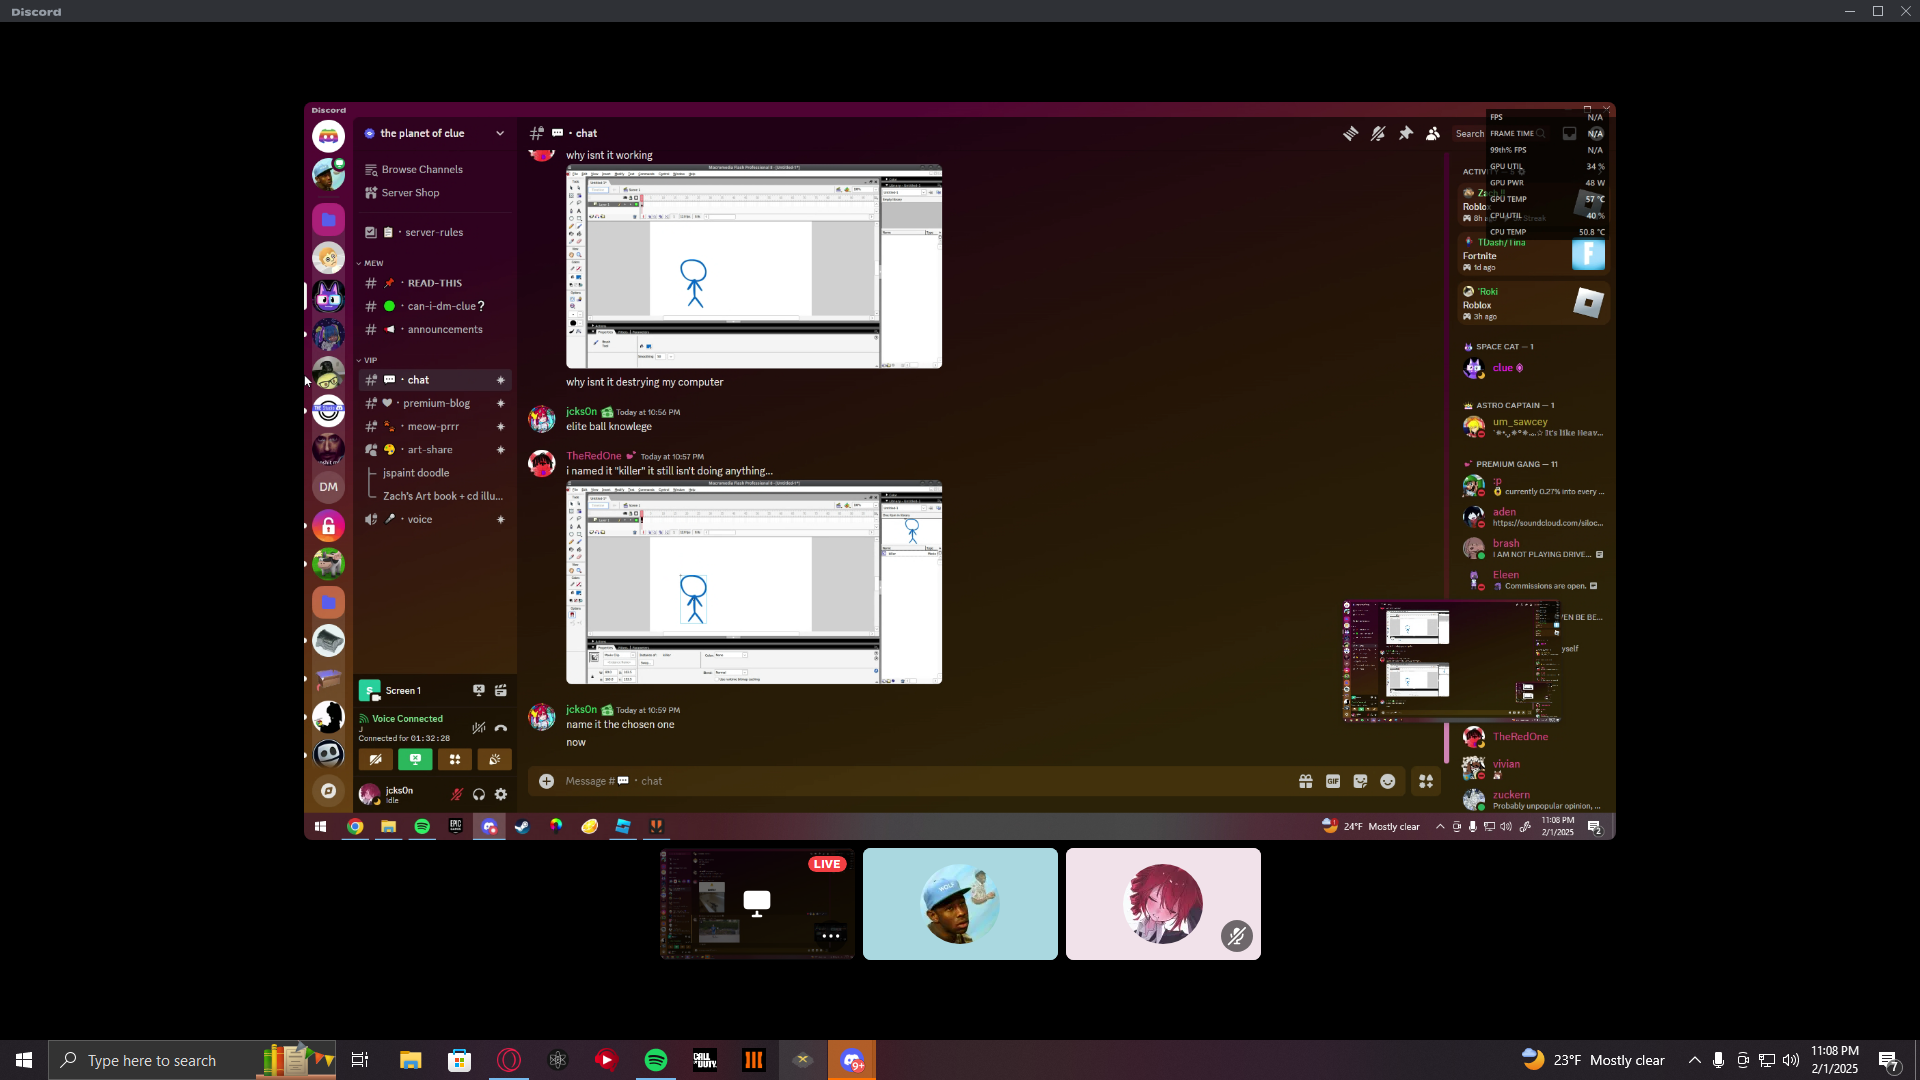This screenshot has height=1080, width=1920.
Task: Click the Threads icon in chat header
Action: click(1350, 133)
